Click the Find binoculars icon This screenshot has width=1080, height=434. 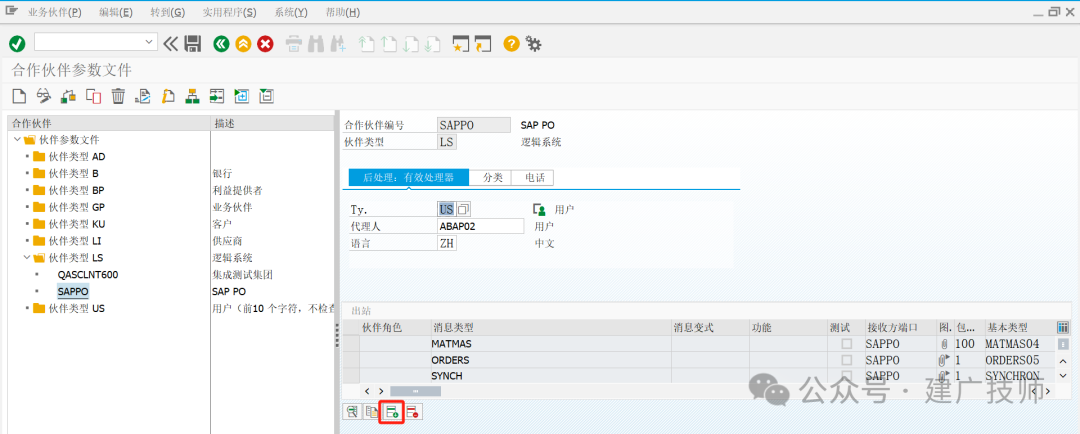315,44
